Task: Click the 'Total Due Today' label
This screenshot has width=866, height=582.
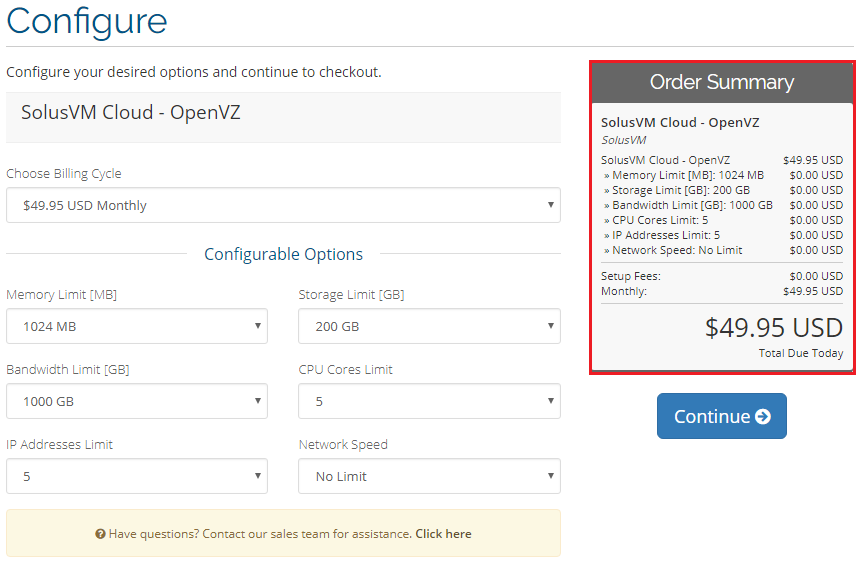Action: click(801, 353)
